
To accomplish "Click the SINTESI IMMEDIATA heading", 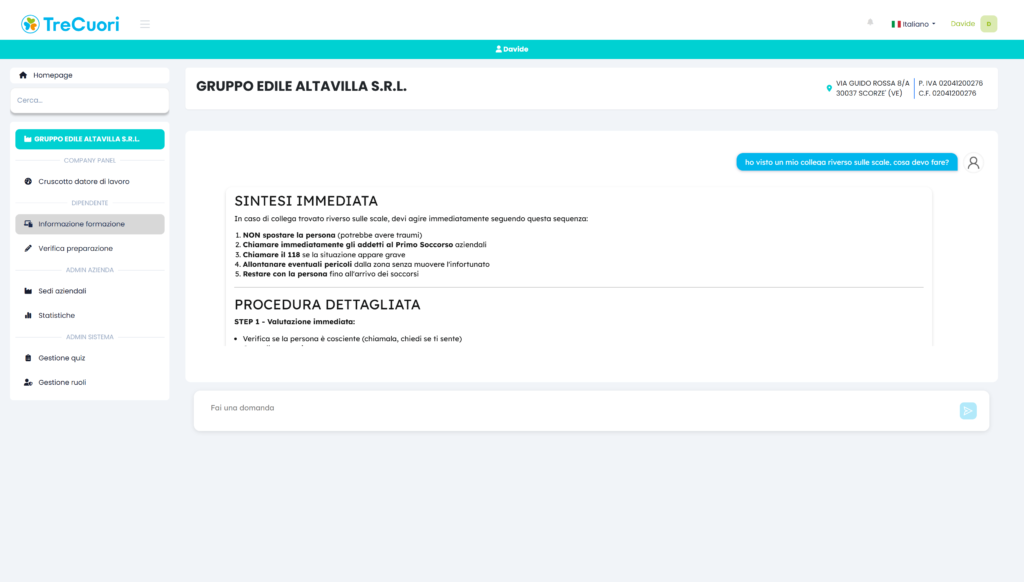I will click(x=306, y=201).
